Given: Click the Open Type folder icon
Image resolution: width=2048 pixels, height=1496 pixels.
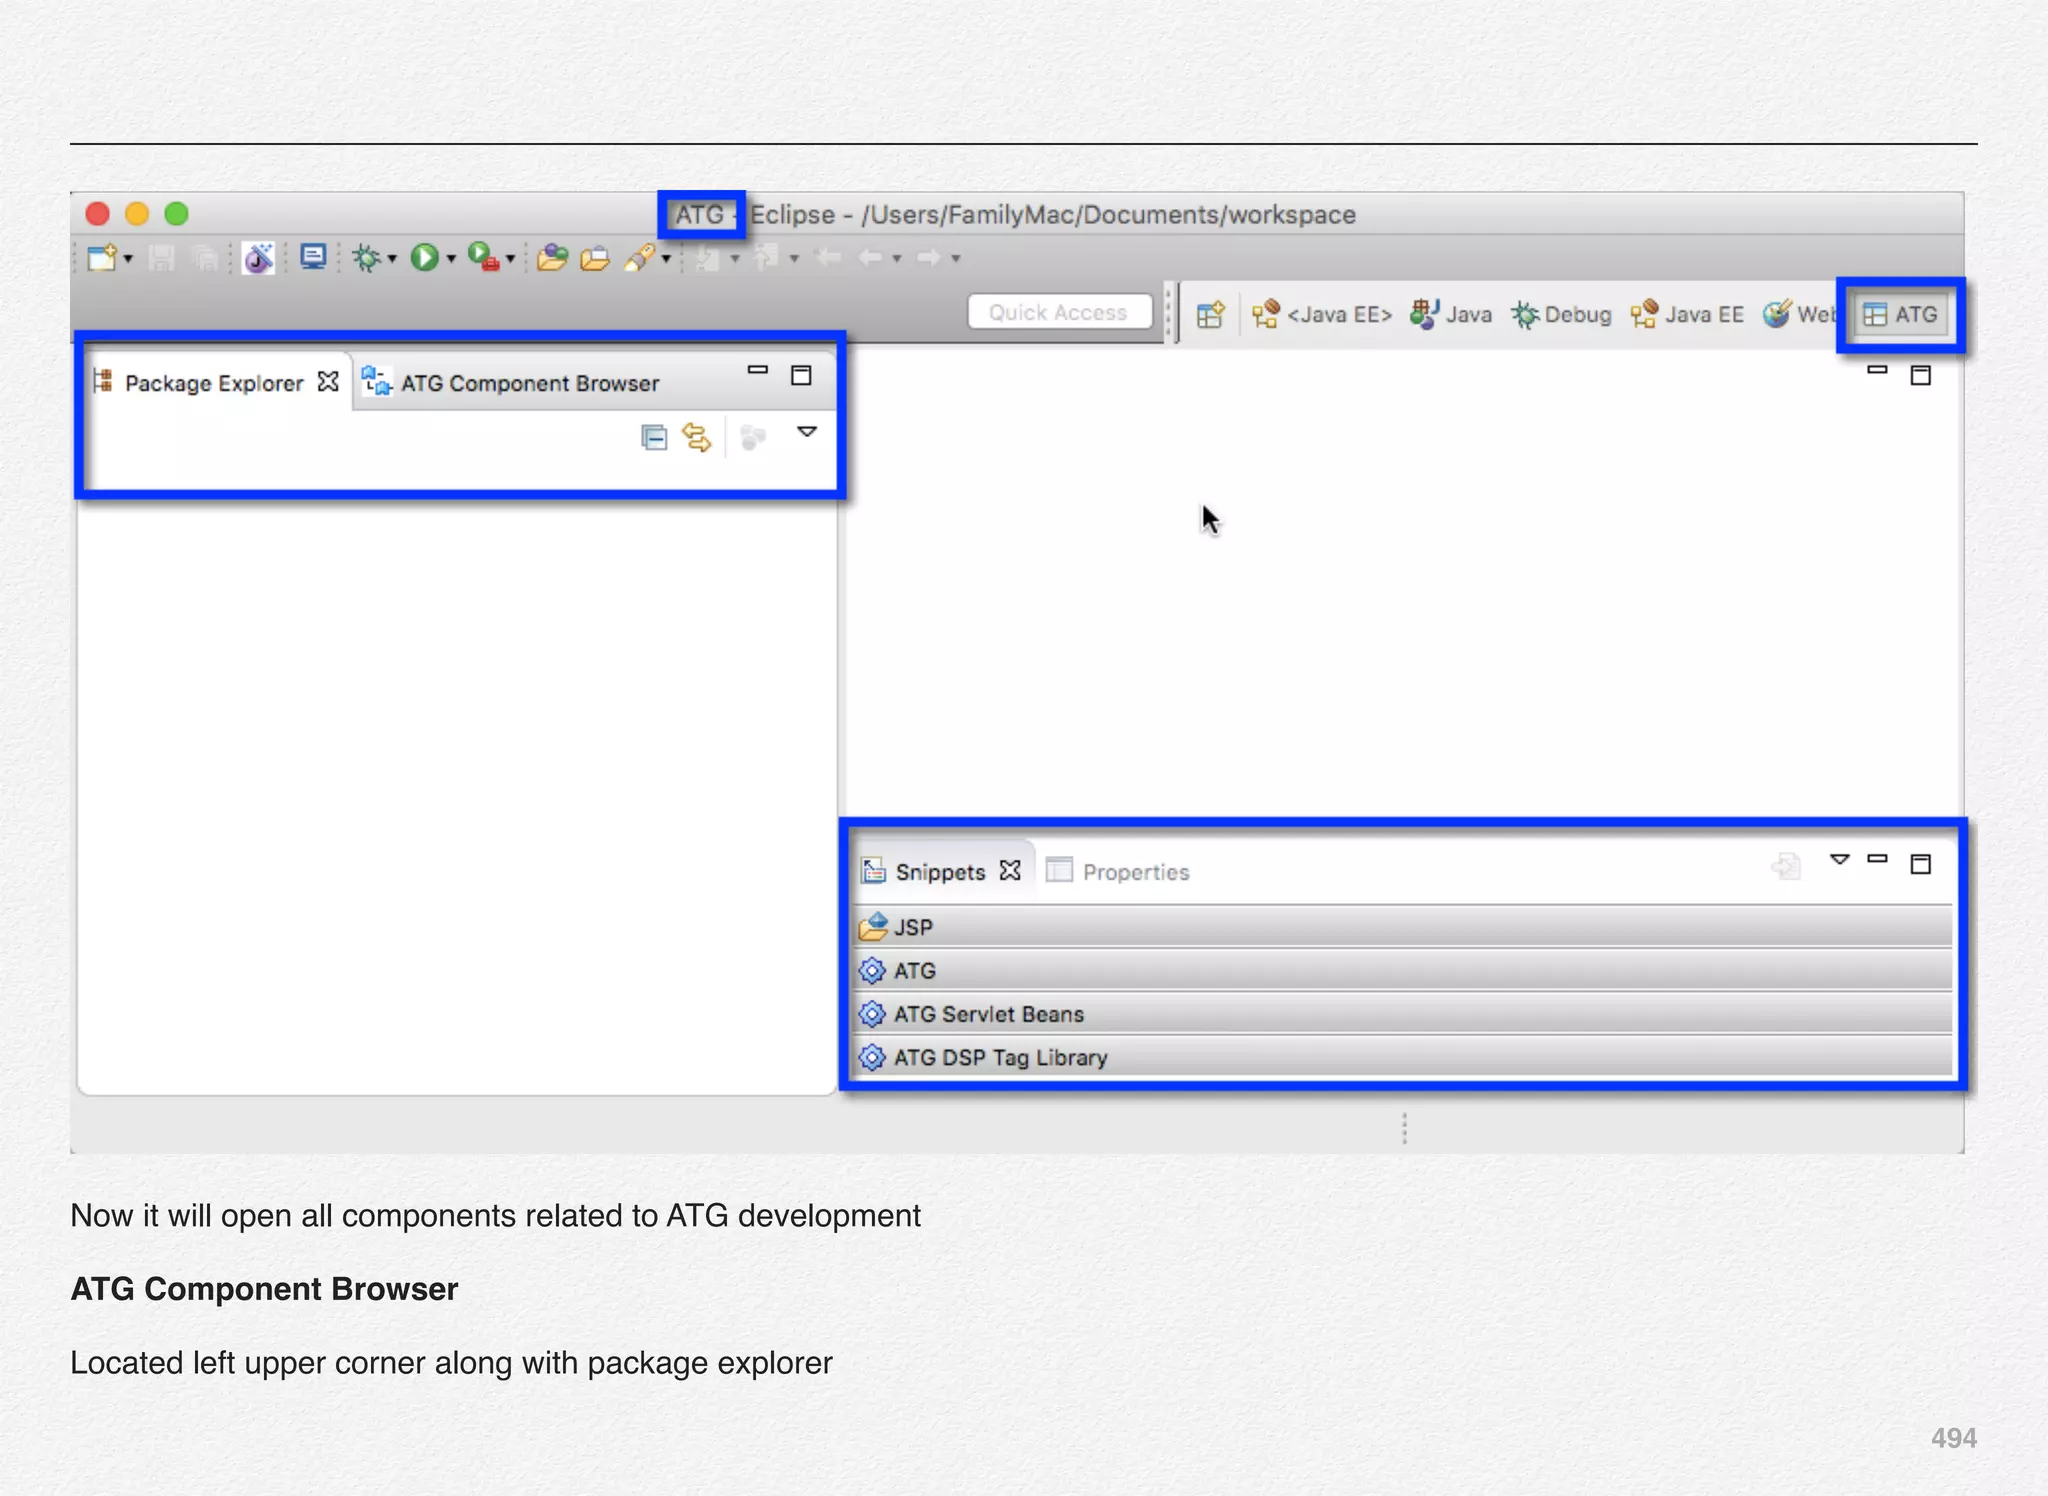Looking at the screenshot, I should point(552,258).
